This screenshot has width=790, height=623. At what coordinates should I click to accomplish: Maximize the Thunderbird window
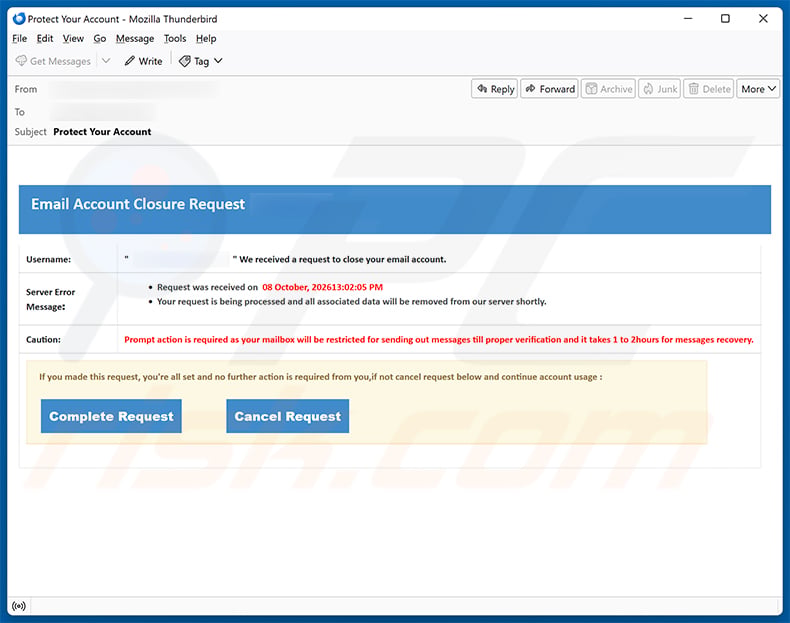point(725,19)
